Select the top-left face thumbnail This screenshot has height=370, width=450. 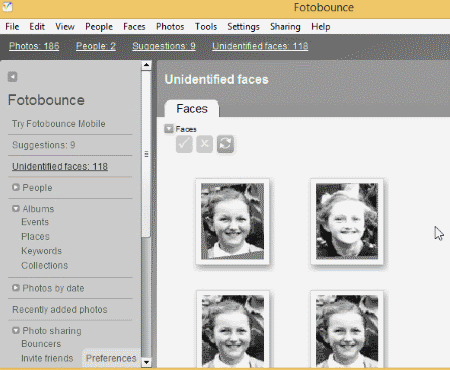232,221
